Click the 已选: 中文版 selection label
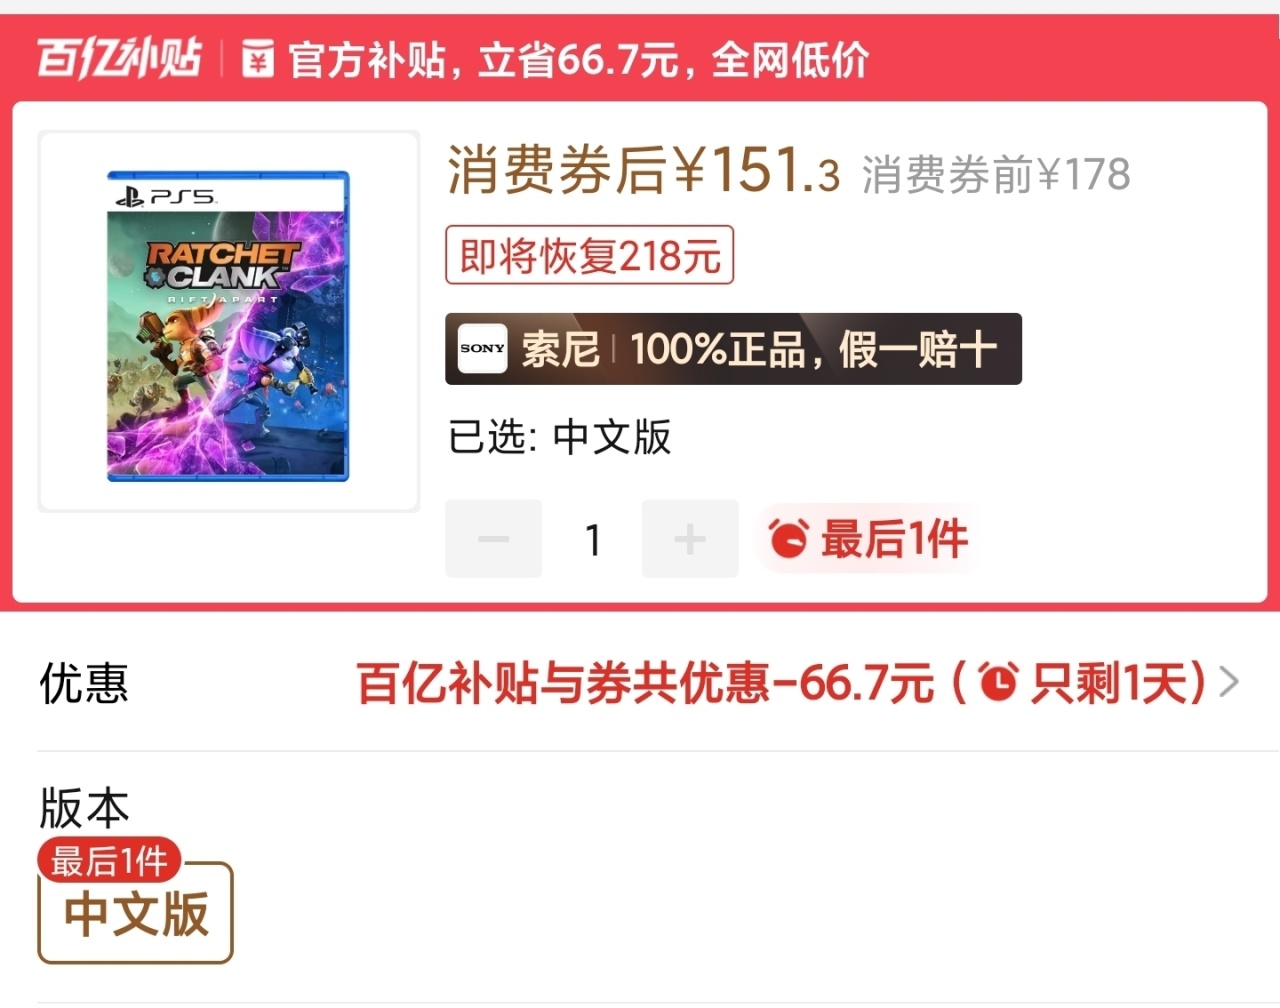 coord(559,437)
